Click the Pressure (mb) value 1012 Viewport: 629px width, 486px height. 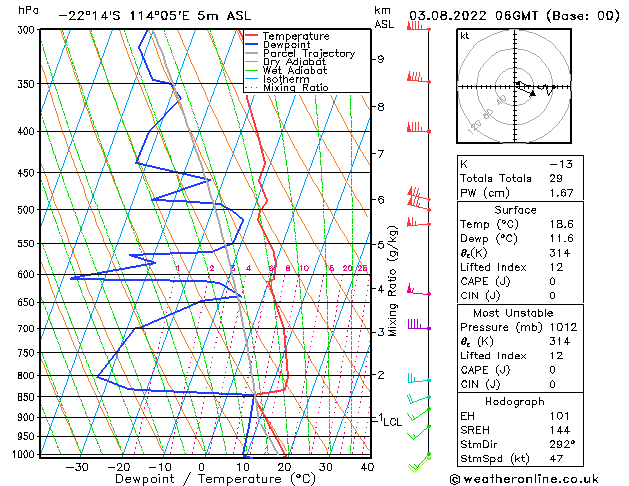click(563, 327)
